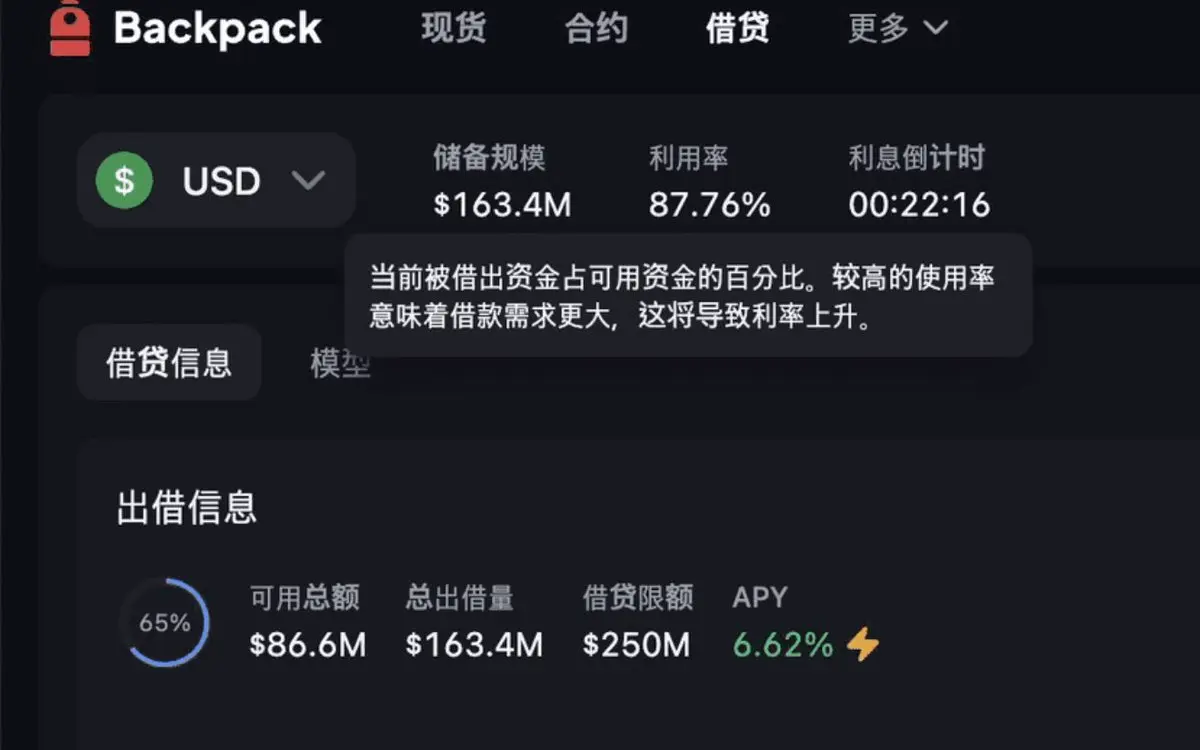Click the 出借信息 section heading
1200x750 pixels.
point(187,508)
